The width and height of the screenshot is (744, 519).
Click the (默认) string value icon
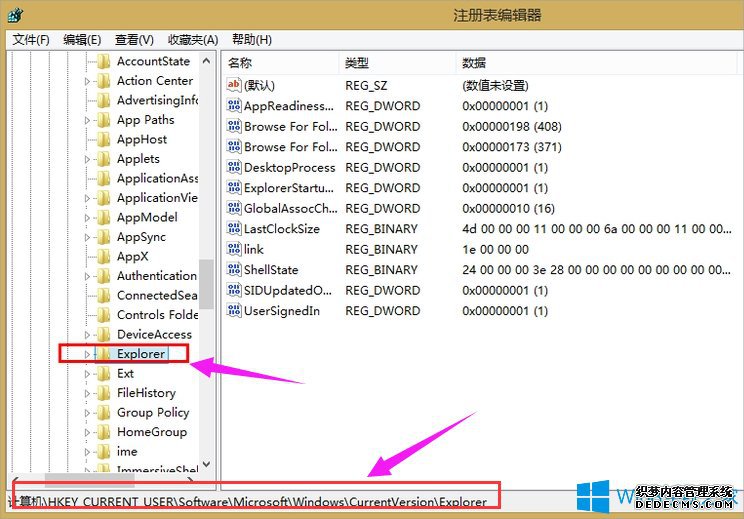[x=234, y=86]
